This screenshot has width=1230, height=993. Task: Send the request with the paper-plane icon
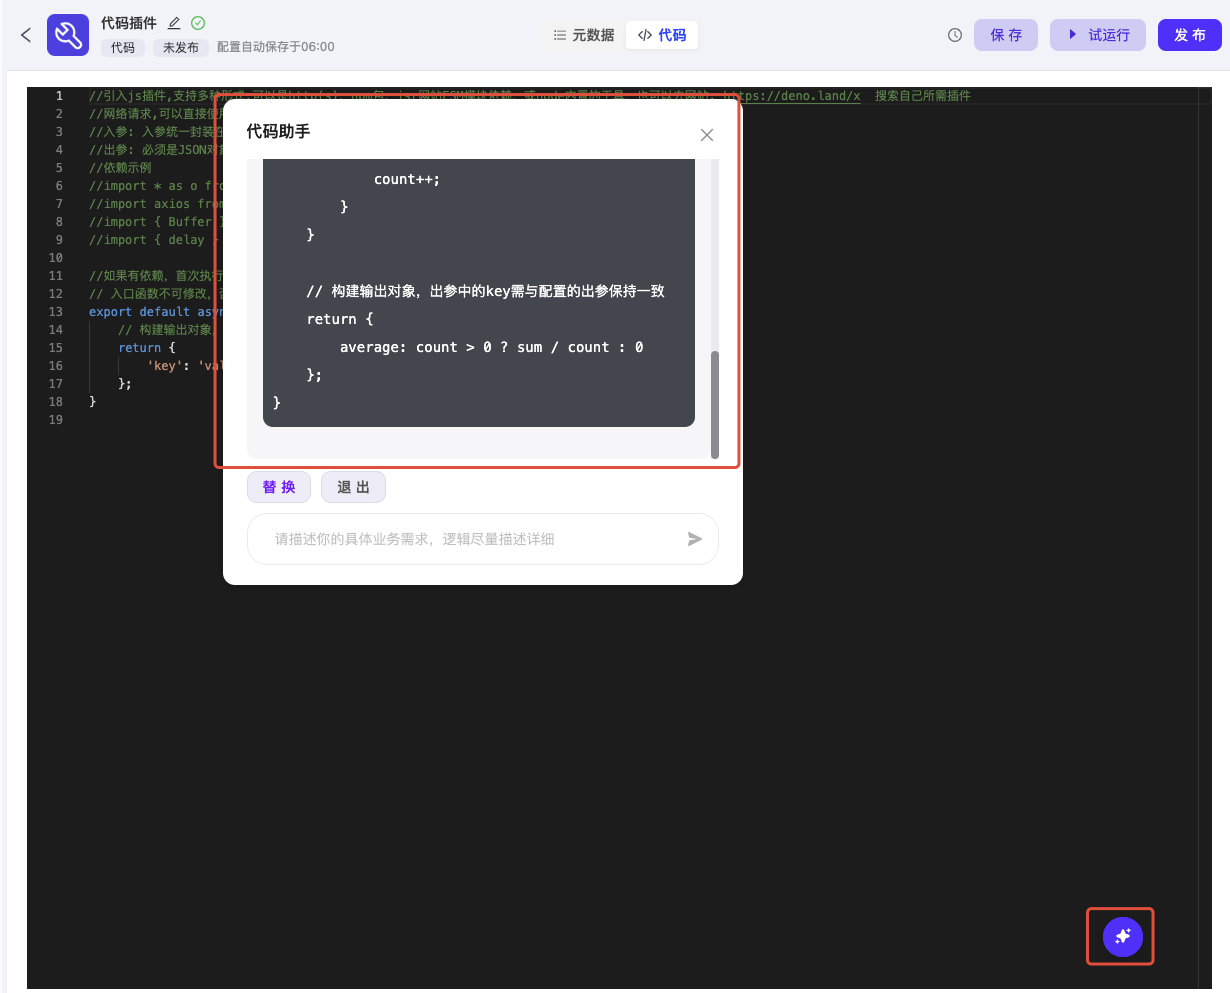[x=695, y=539]
